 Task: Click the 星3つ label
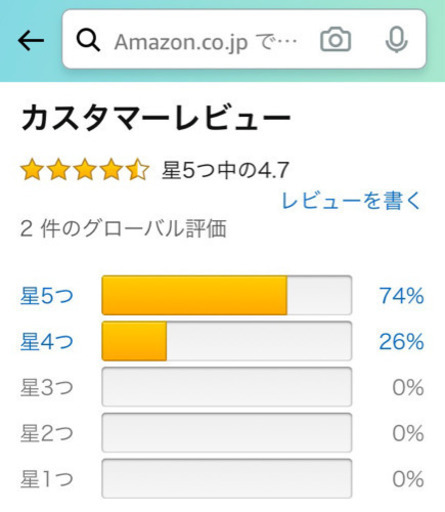[x=47, y=387]
